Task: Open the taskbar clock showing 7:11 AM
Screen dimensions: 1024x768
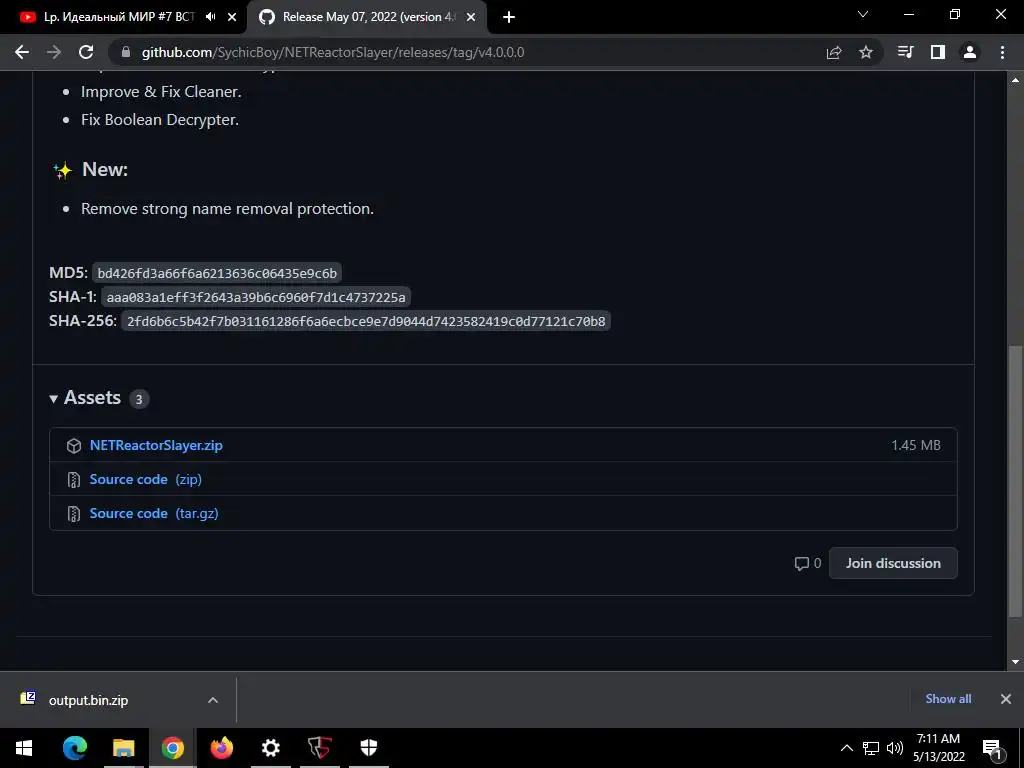Action: coord(938,748)
